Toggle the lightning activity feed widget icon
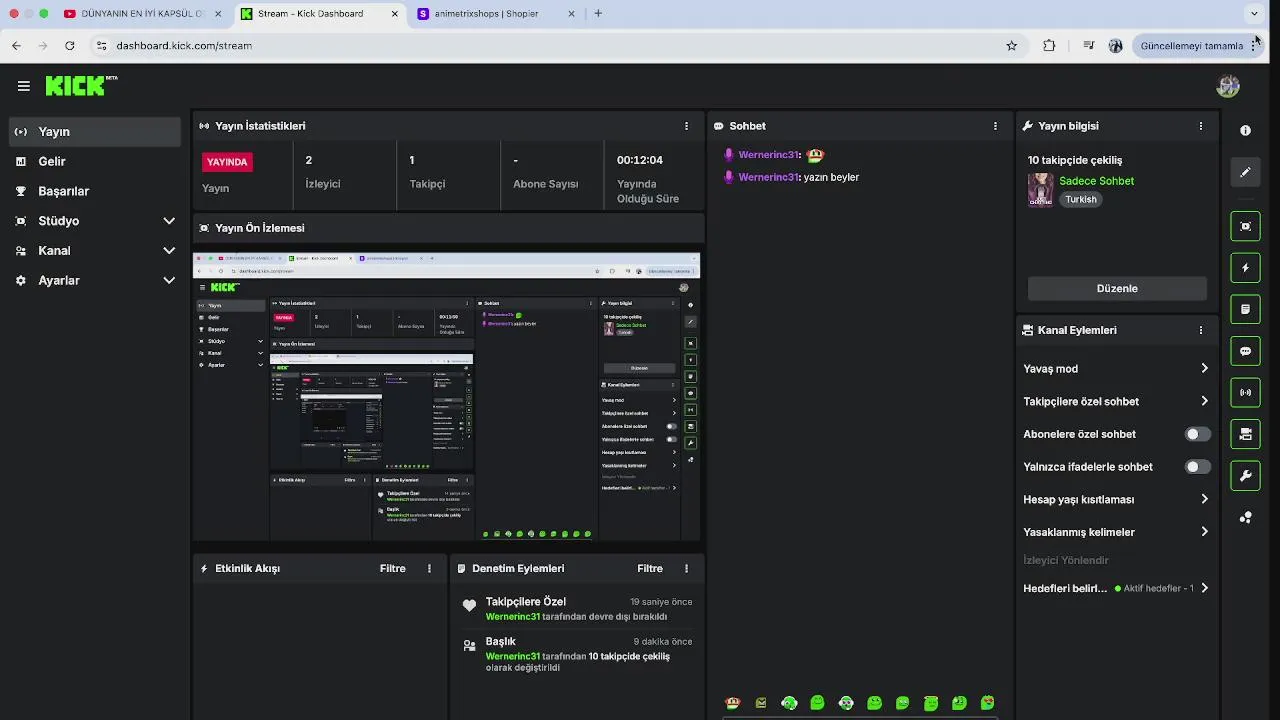This screenshot has width=1280, height=720. pos(1245,268)
